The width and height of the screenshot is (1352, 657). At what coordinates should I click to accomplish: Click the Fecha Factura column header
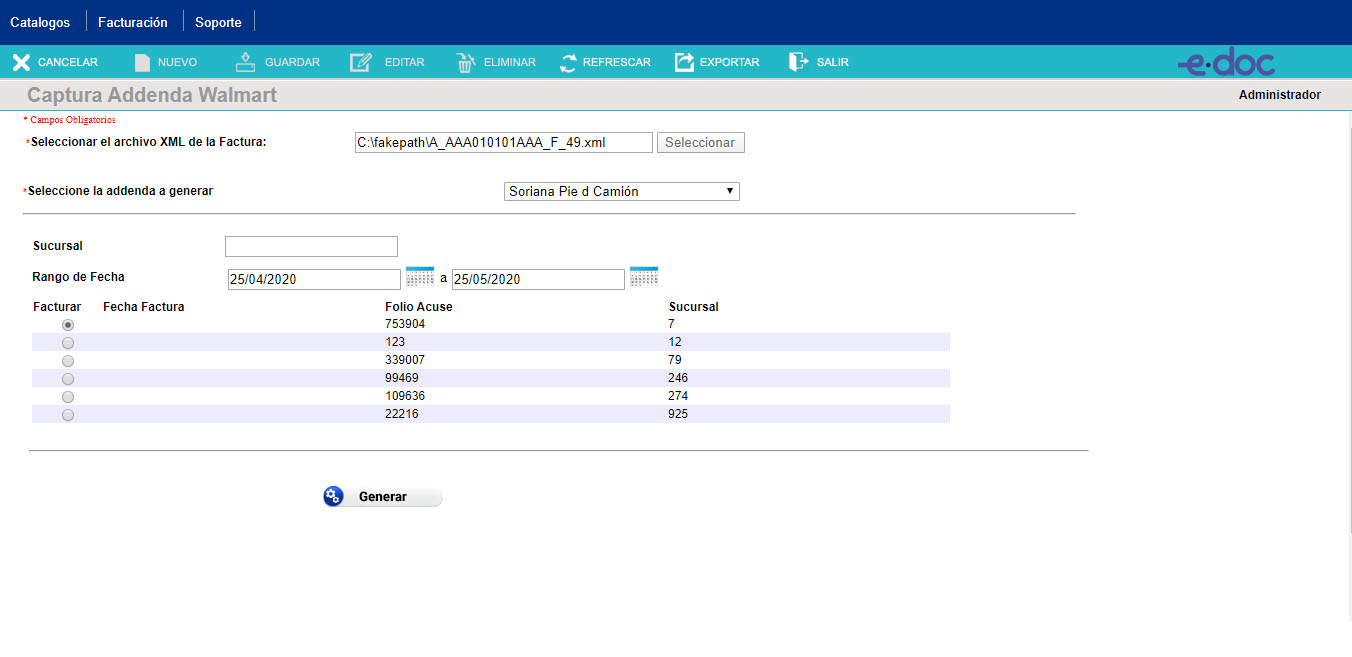tap(144, 307)
